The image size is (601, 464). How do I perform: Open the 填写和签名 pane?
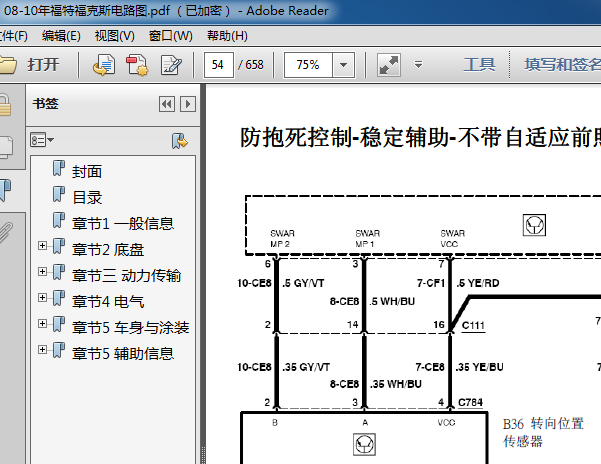click(x=563, y=64)
